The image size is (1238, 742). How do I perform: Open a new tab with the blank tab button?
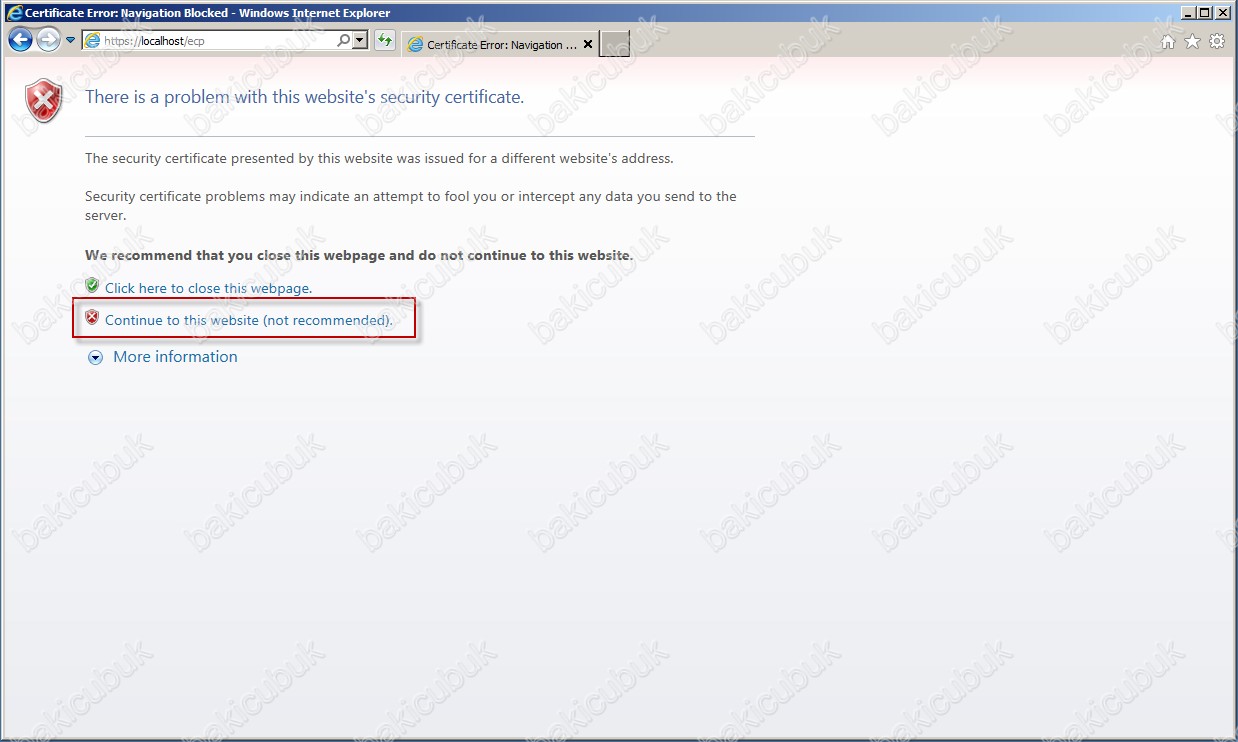(614, 45)
